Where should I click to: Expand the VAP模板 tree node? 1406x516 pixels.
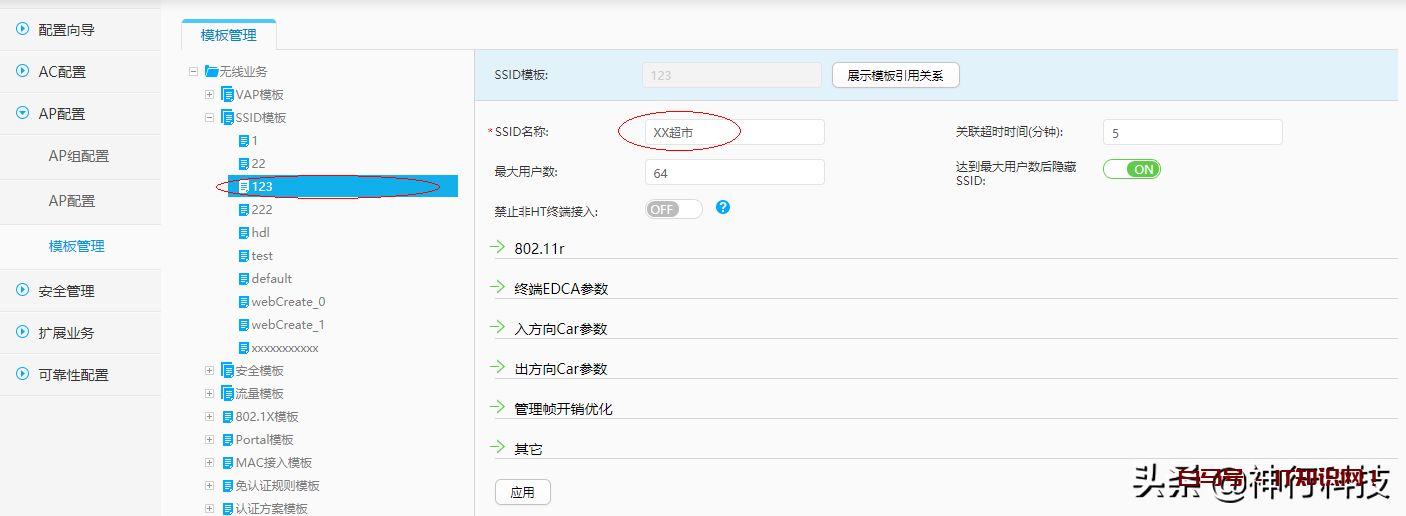point(209,95)
